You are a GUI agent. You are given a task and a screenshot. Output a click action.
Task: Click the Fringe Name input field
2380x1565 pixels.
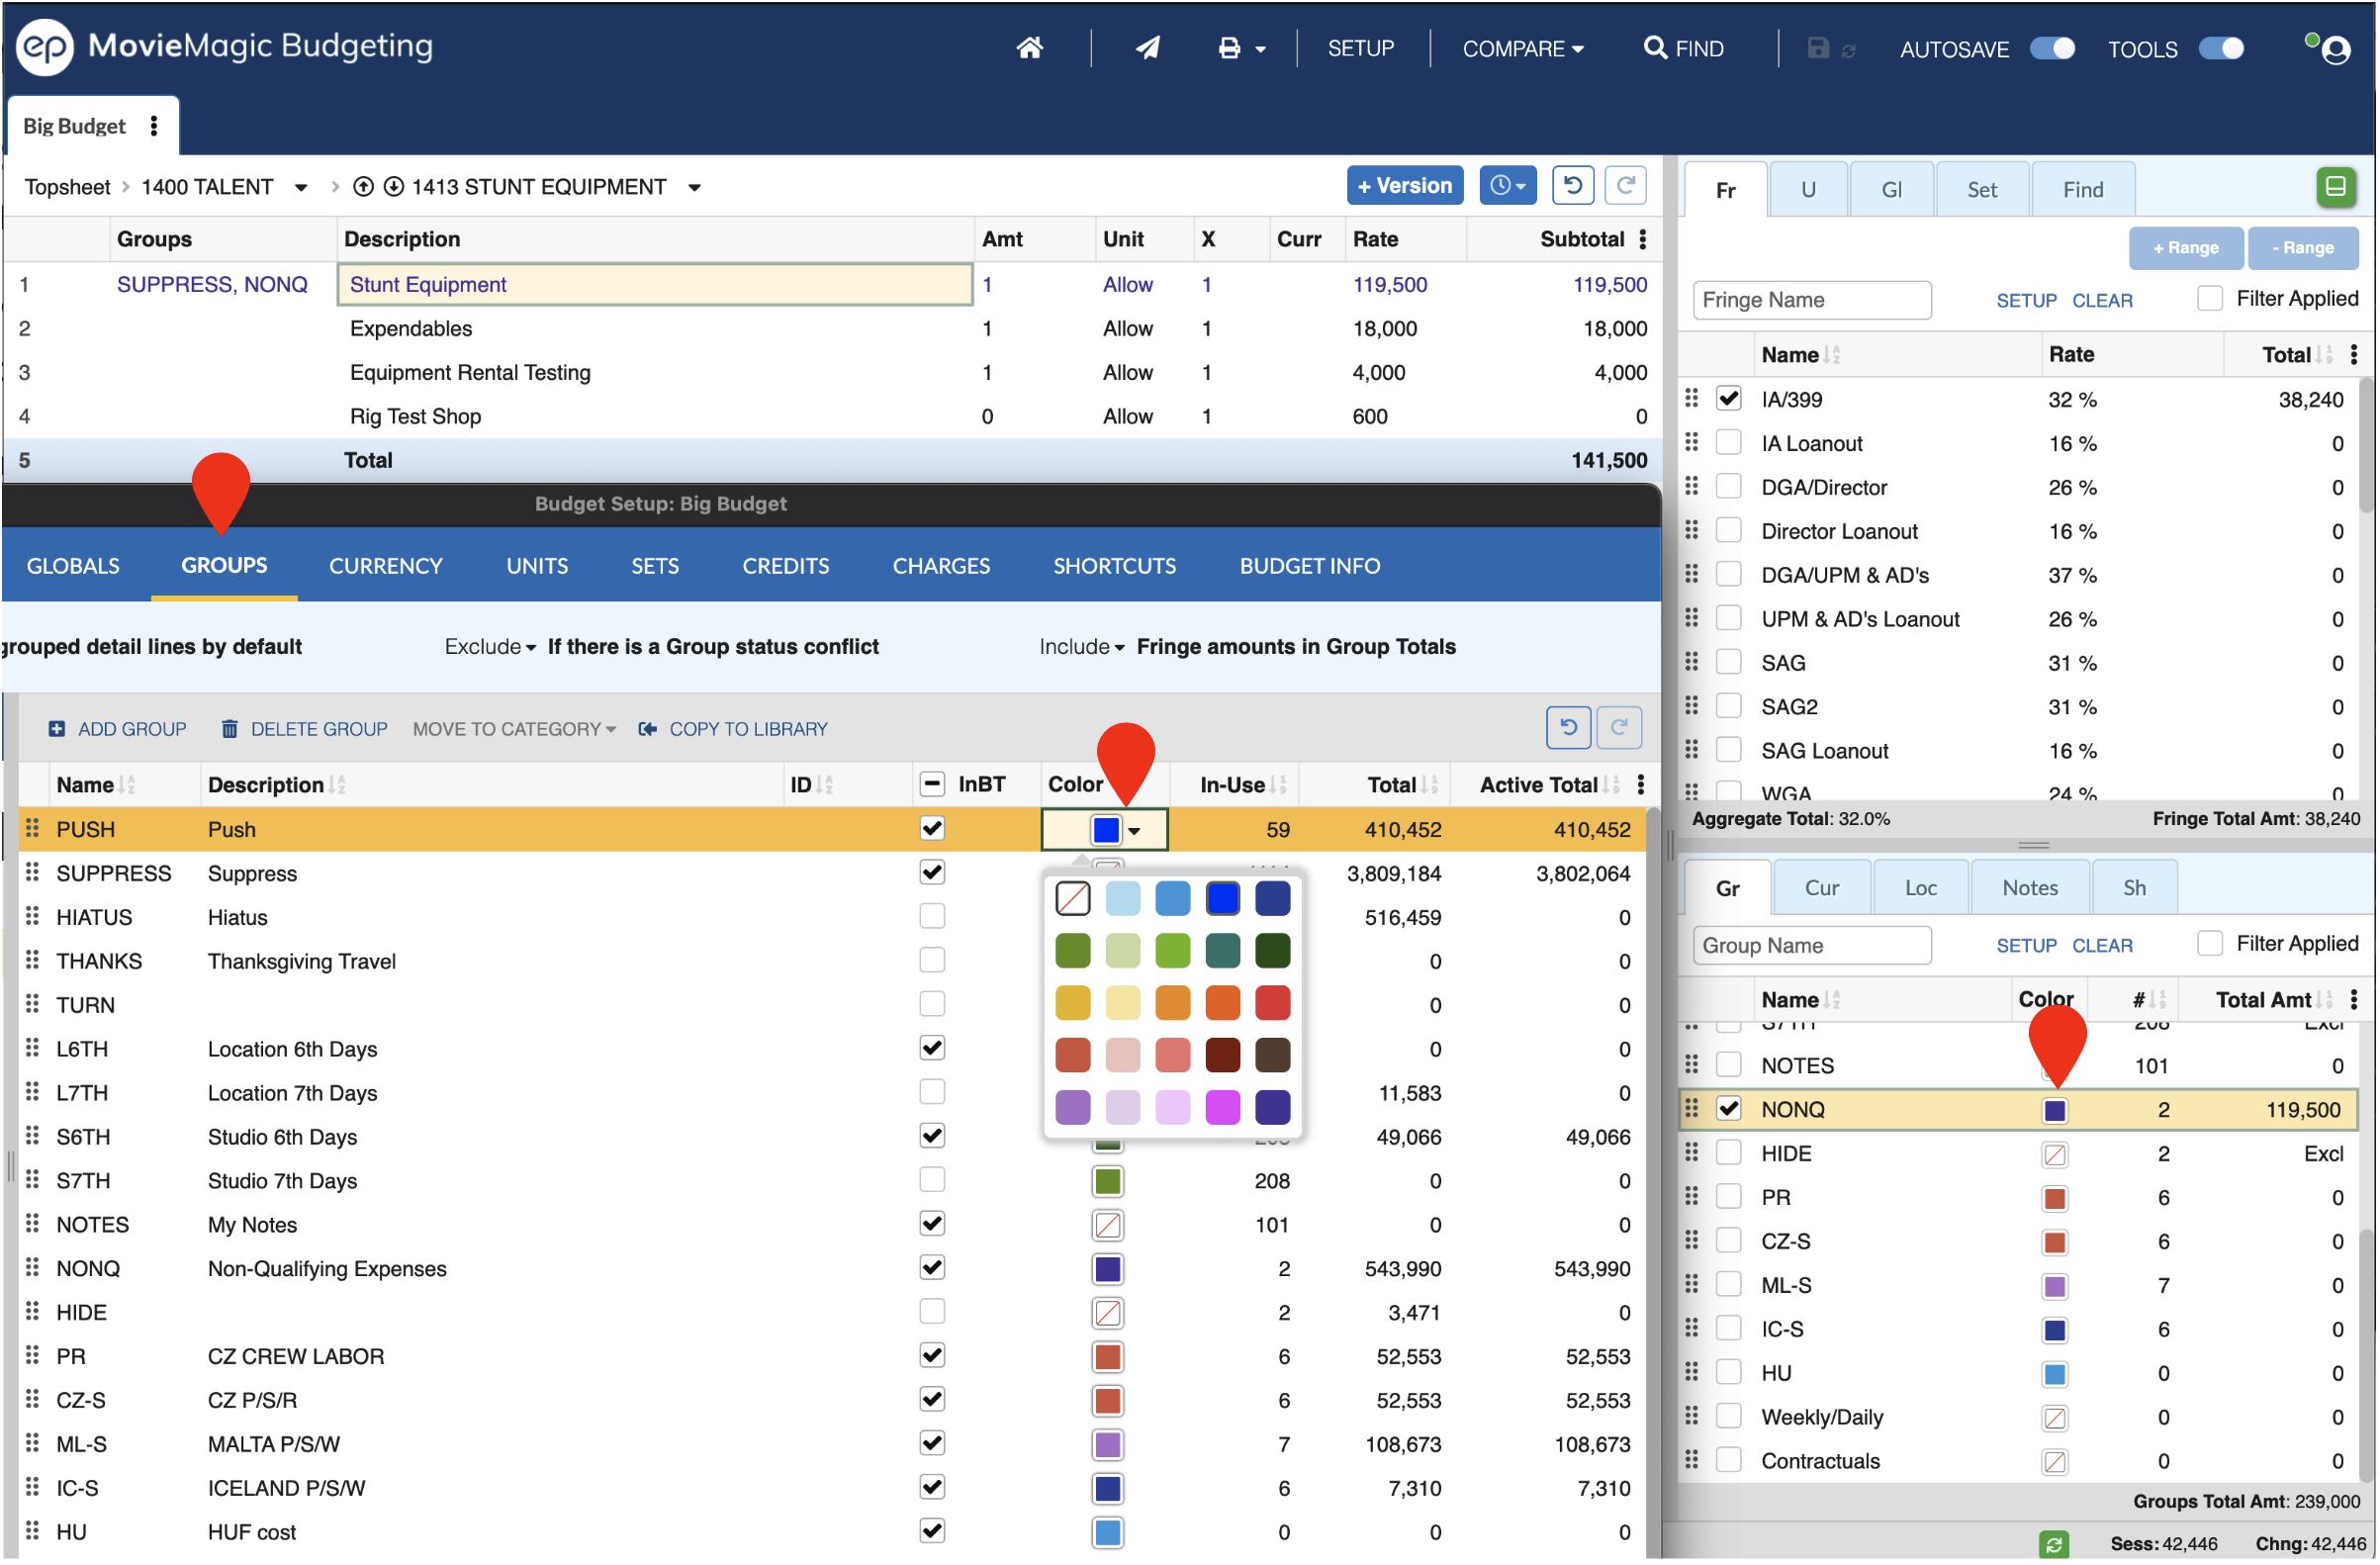(1811, 299)
